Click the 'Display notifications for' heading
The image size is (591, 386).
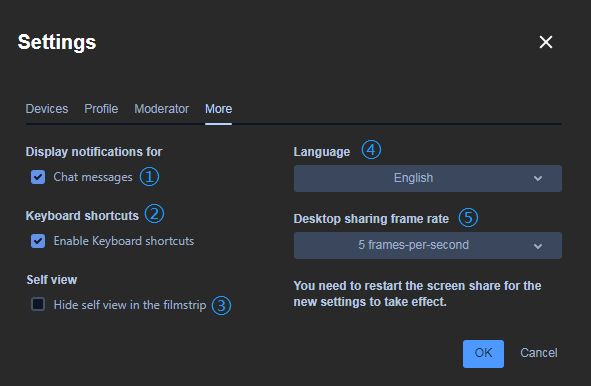pos(94,152)
